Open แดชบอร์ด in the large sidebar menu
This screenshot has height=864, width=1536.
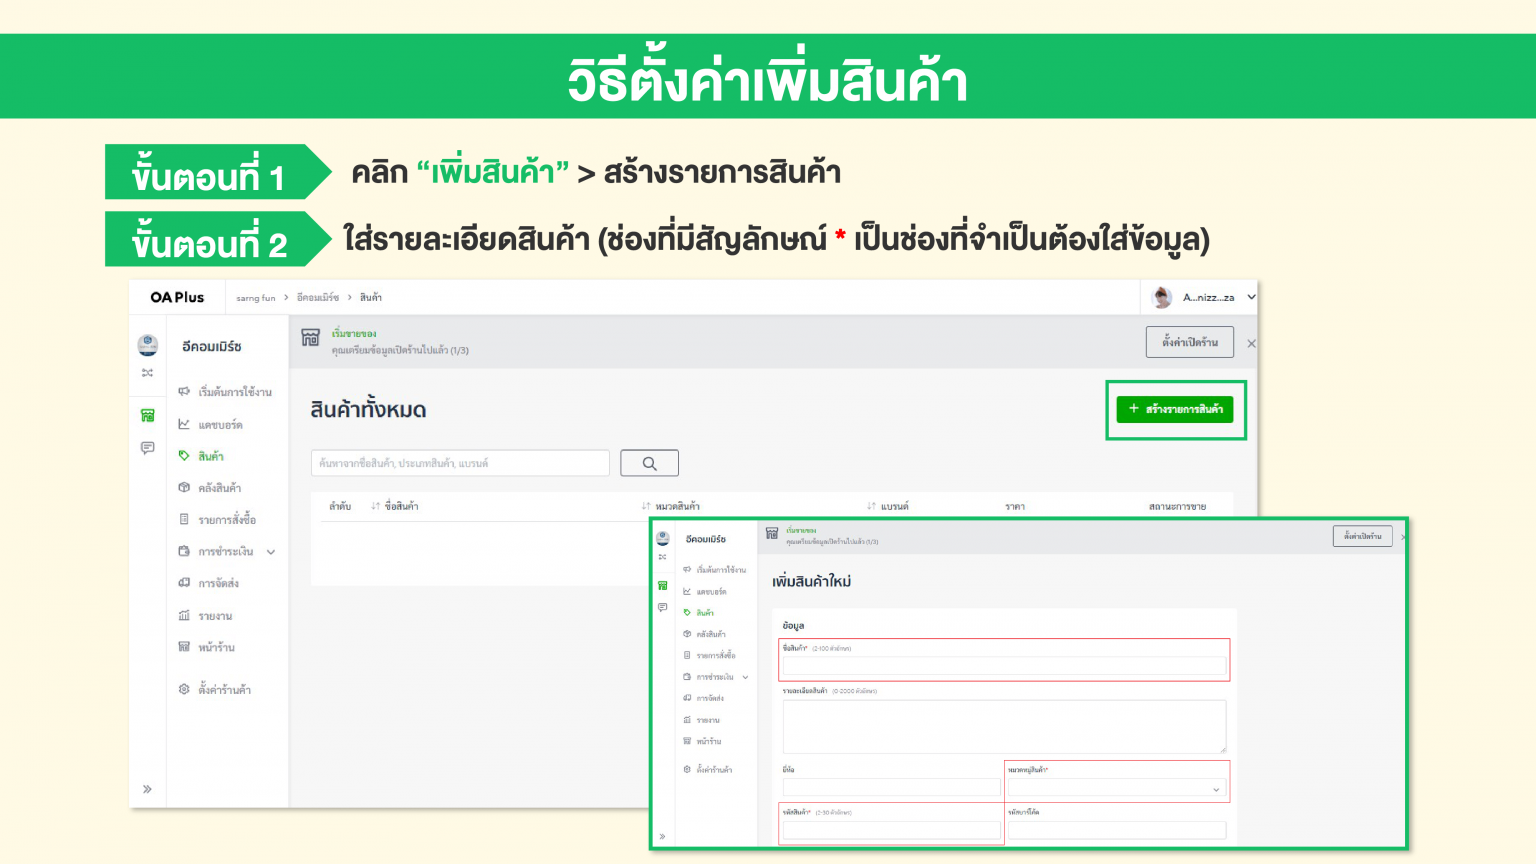tap(220, 425)
